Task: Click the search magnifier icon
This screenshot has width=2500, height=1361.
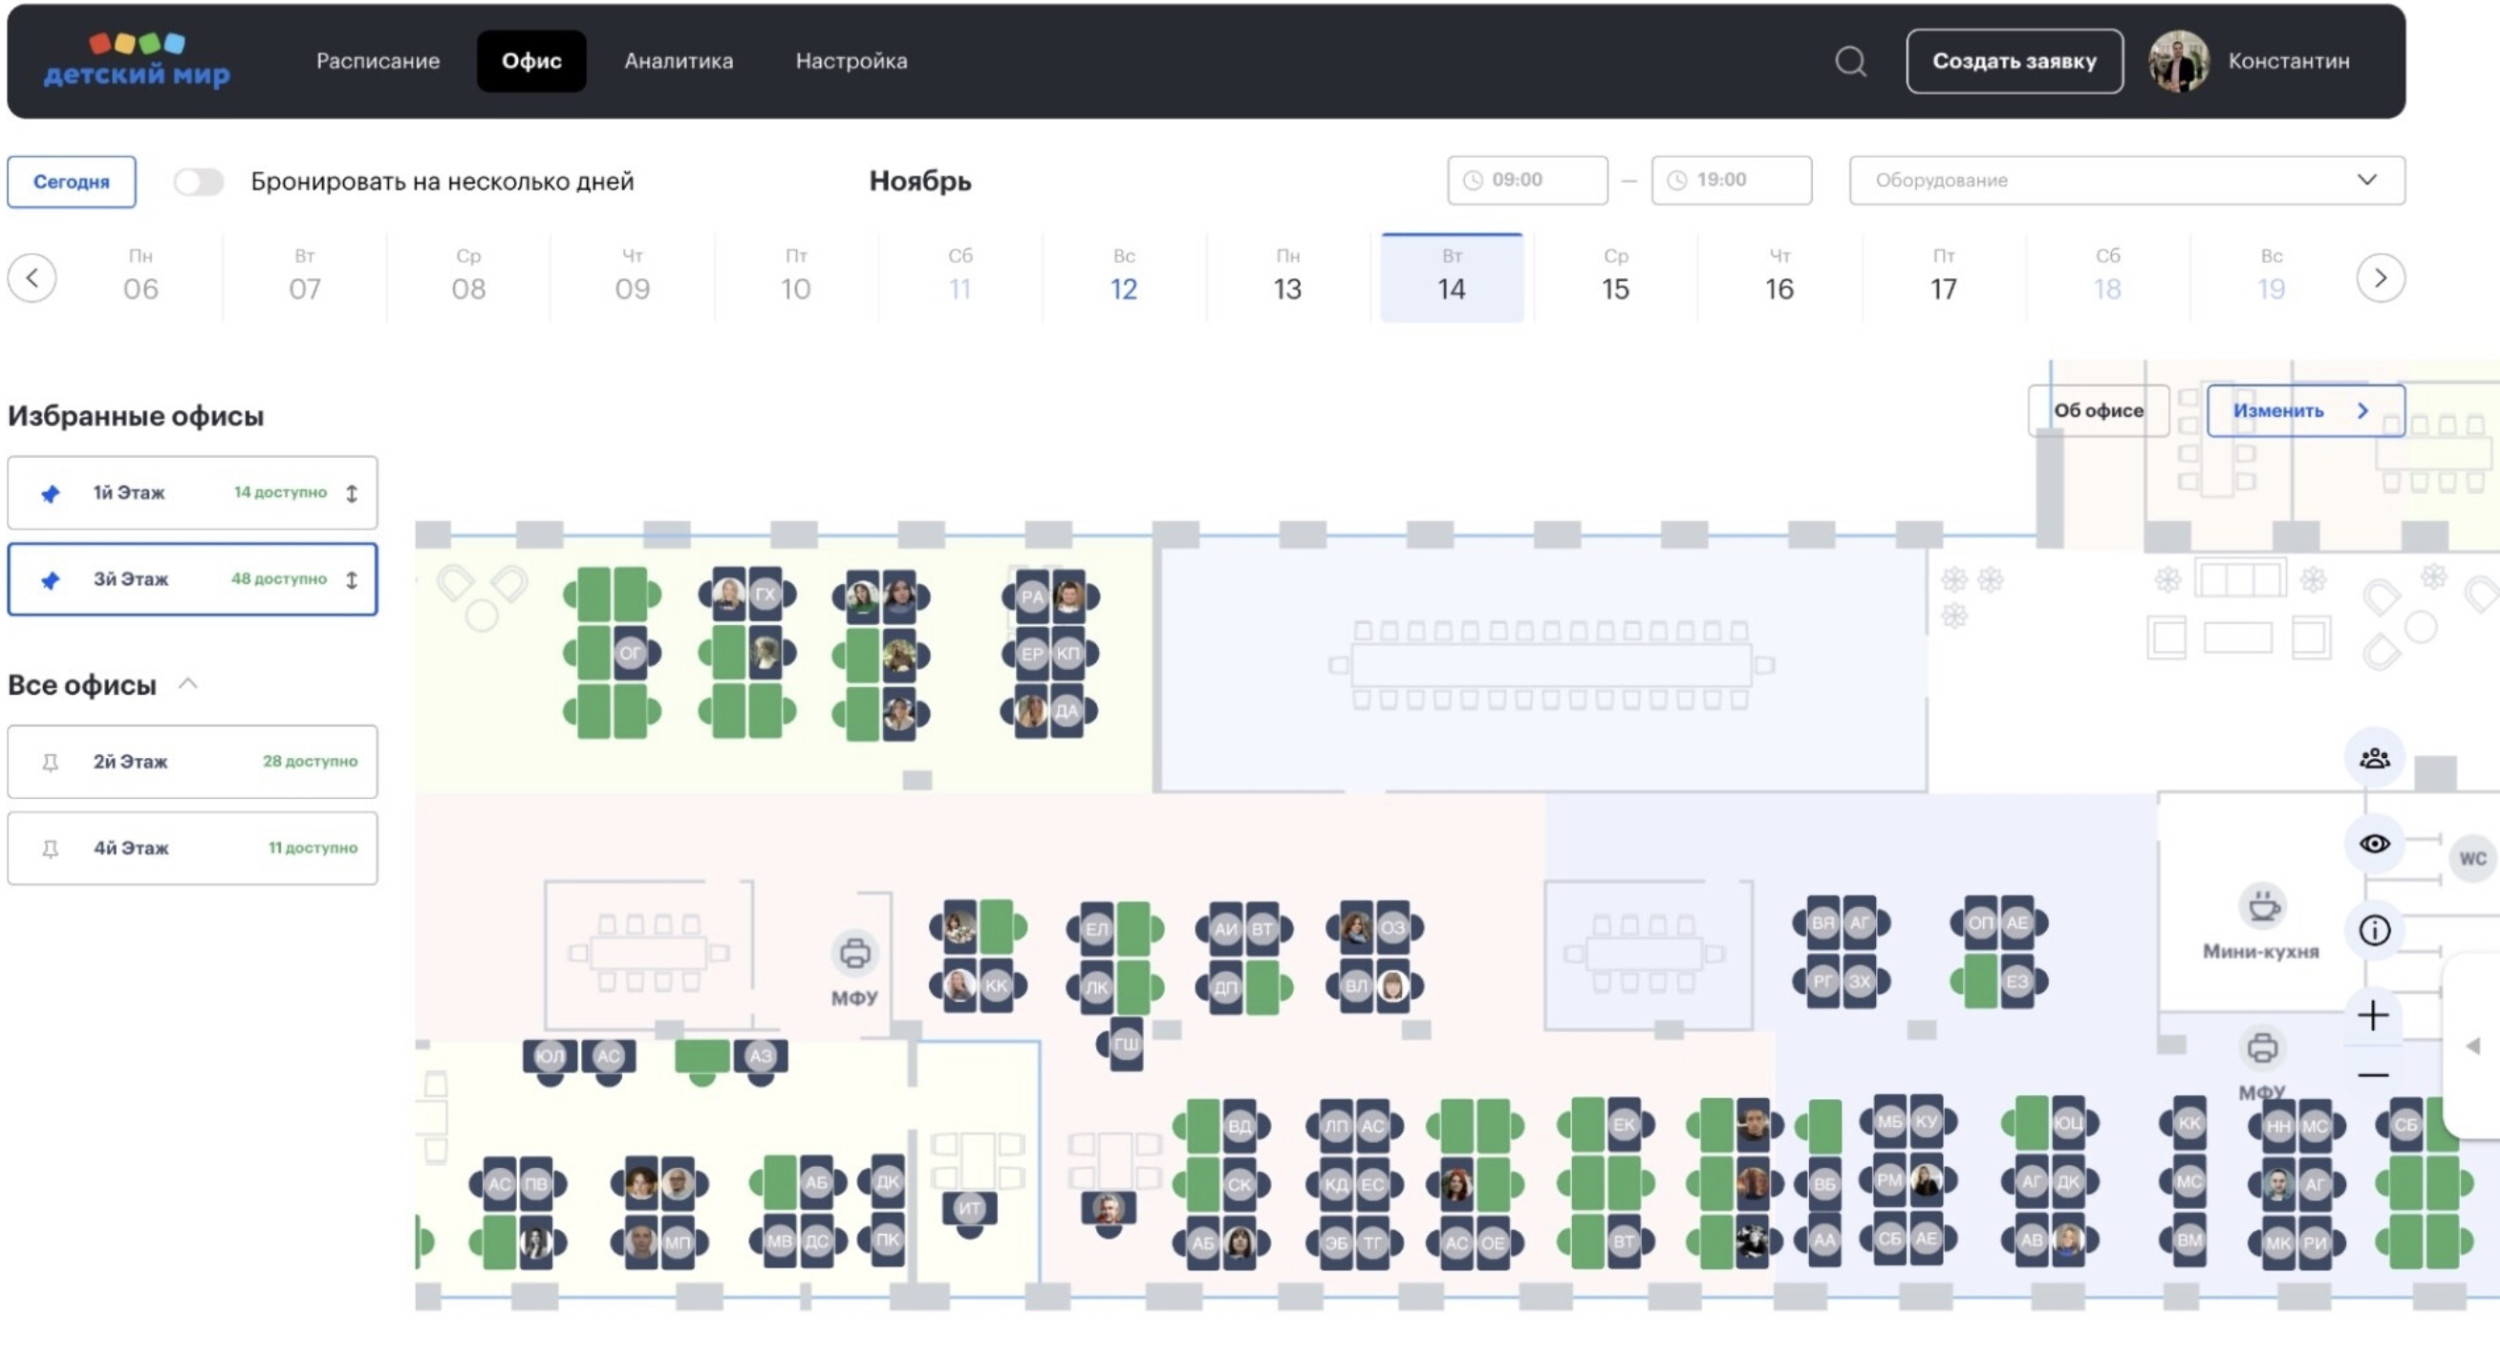Action: (x=1850, y=61)
